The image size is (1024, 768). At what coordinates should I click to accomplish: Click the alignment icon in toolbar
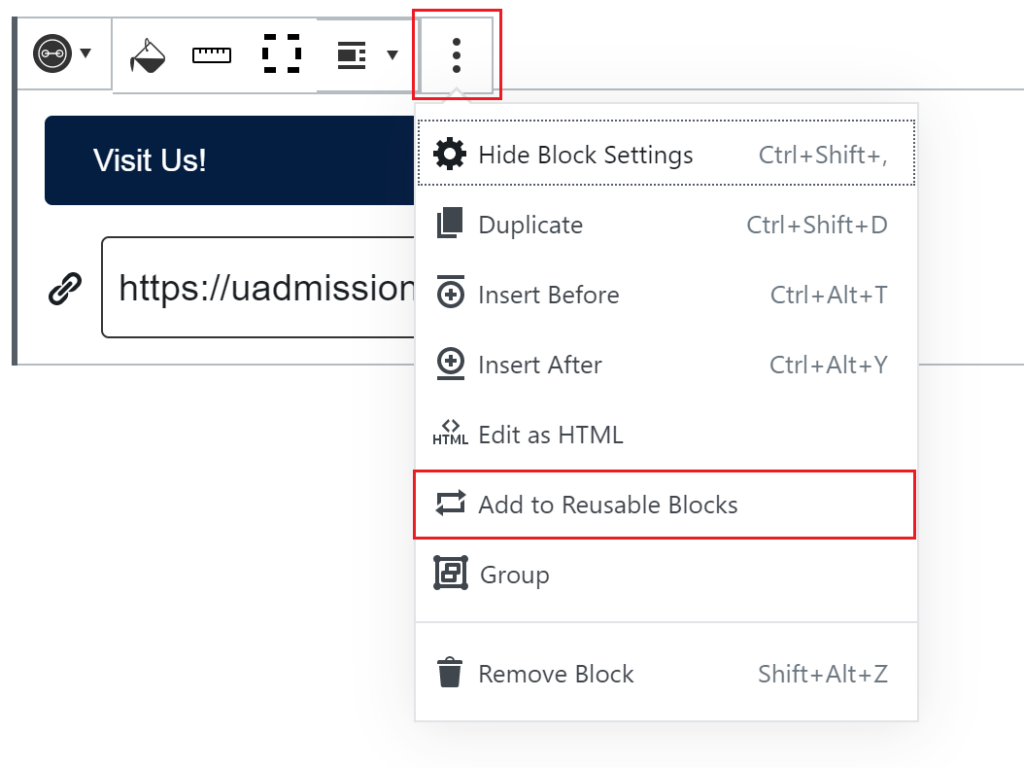[351, 55]
